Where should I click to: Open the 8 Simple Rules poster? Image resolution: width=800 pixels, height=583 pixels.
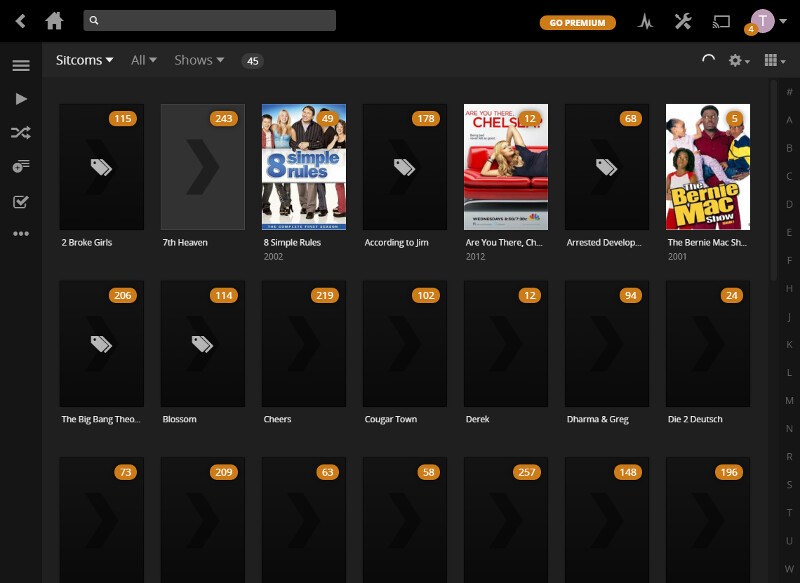(304, 167)
